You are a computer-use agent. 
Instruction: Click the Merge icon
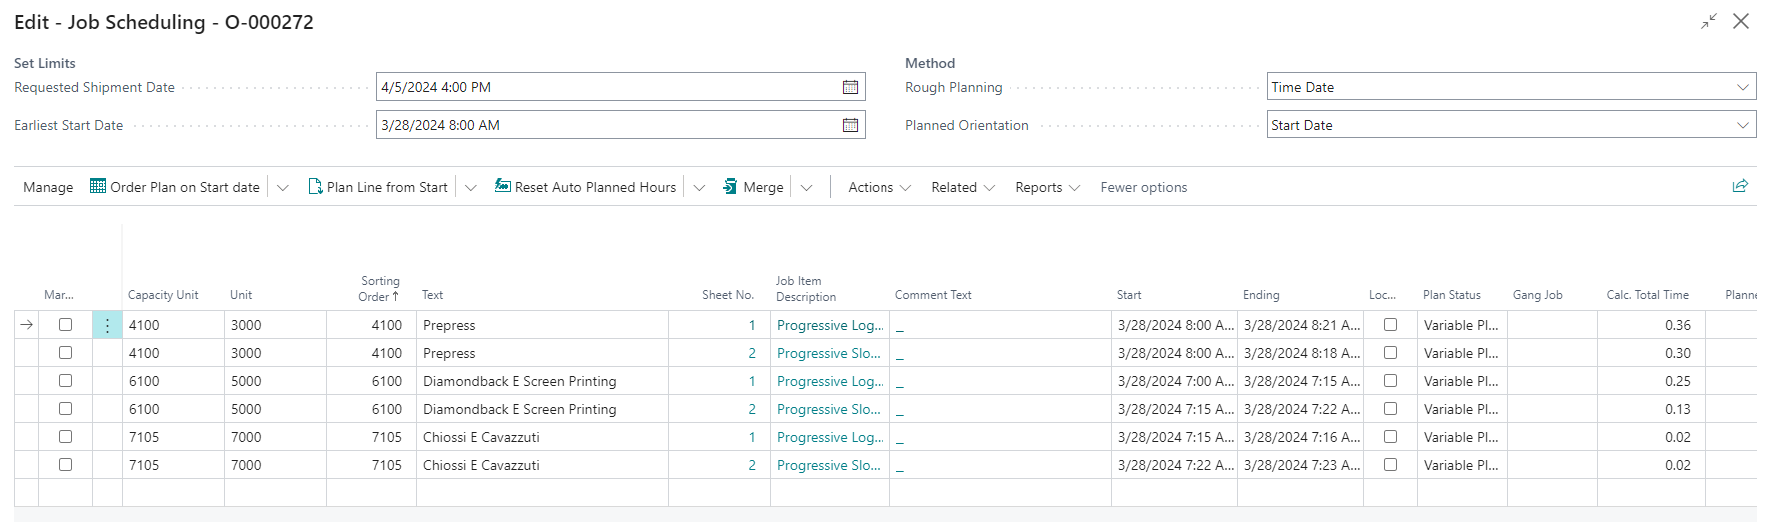(x=731, y=187)
